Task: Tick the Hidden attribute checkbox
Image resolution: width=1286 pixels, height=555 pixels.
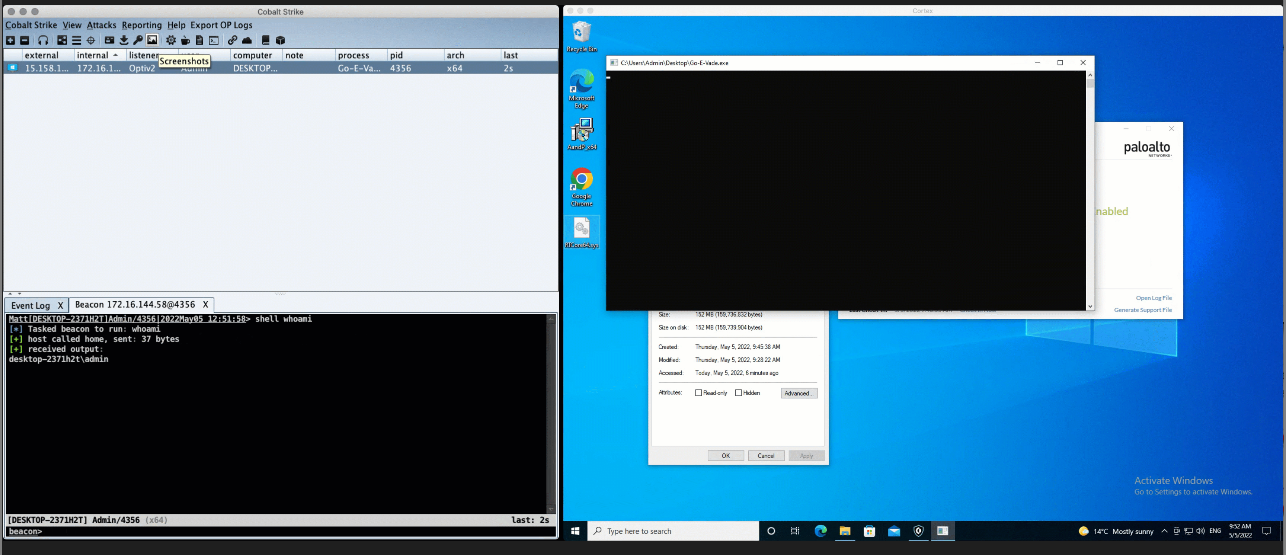Action: click(739, 393)
